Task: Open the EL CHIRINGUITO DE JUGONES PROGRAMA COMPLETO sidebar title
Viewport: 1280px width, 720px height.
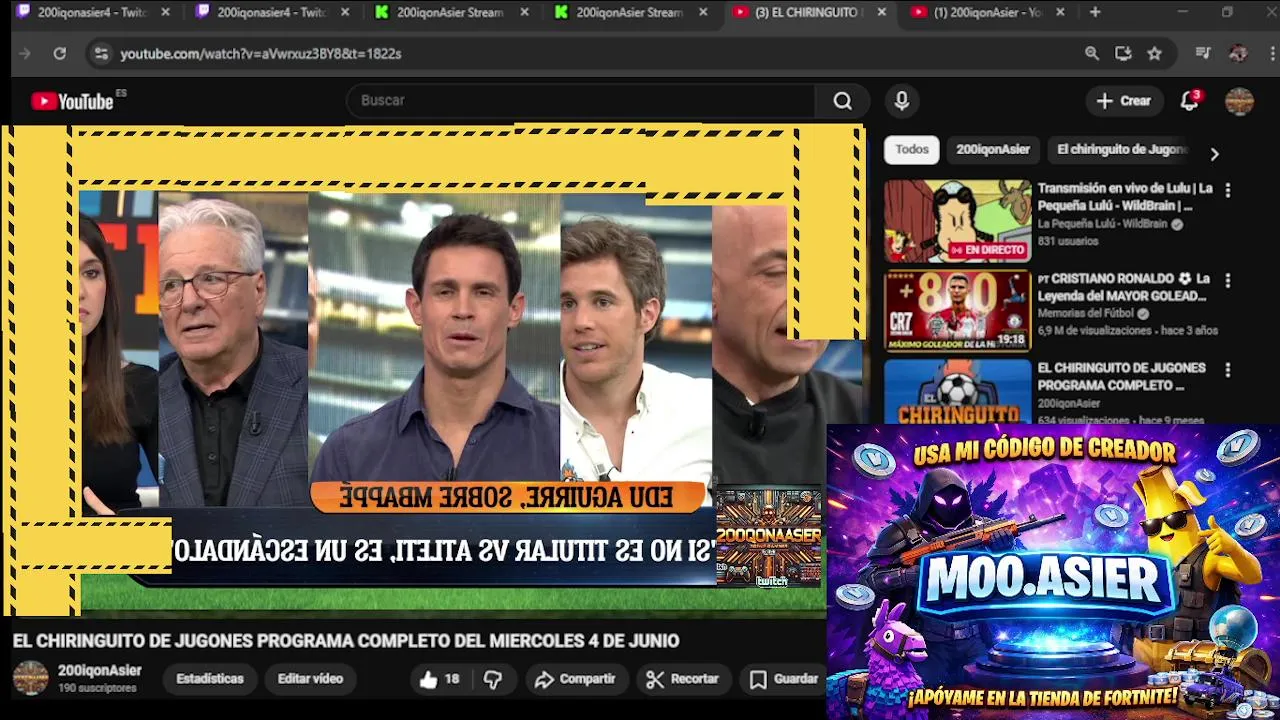Action: click(1121, 377)
